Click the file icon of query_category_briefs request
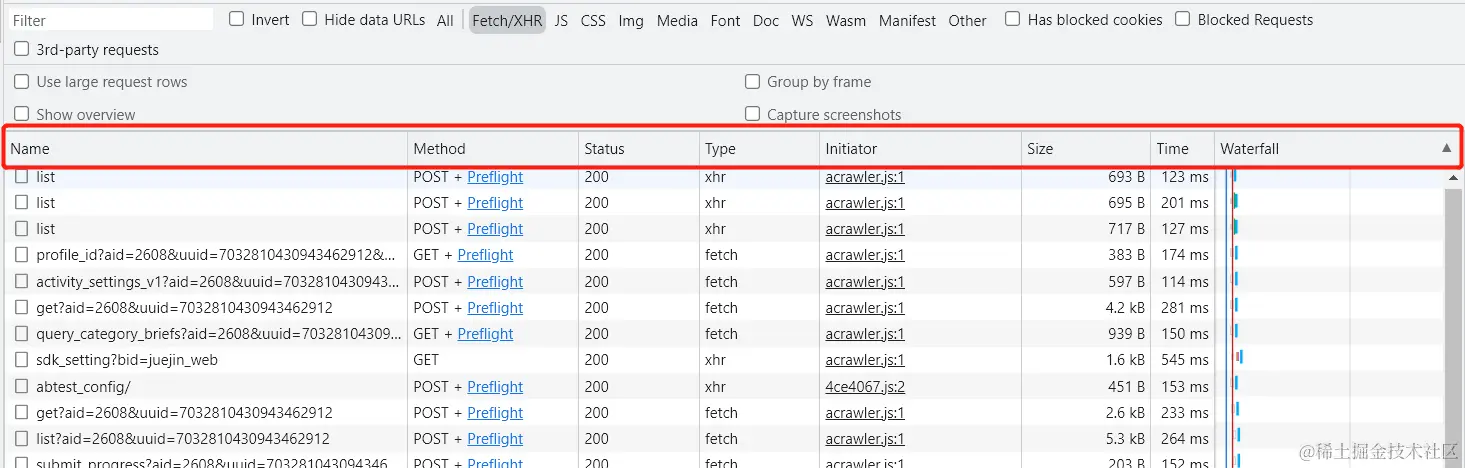 22,333
